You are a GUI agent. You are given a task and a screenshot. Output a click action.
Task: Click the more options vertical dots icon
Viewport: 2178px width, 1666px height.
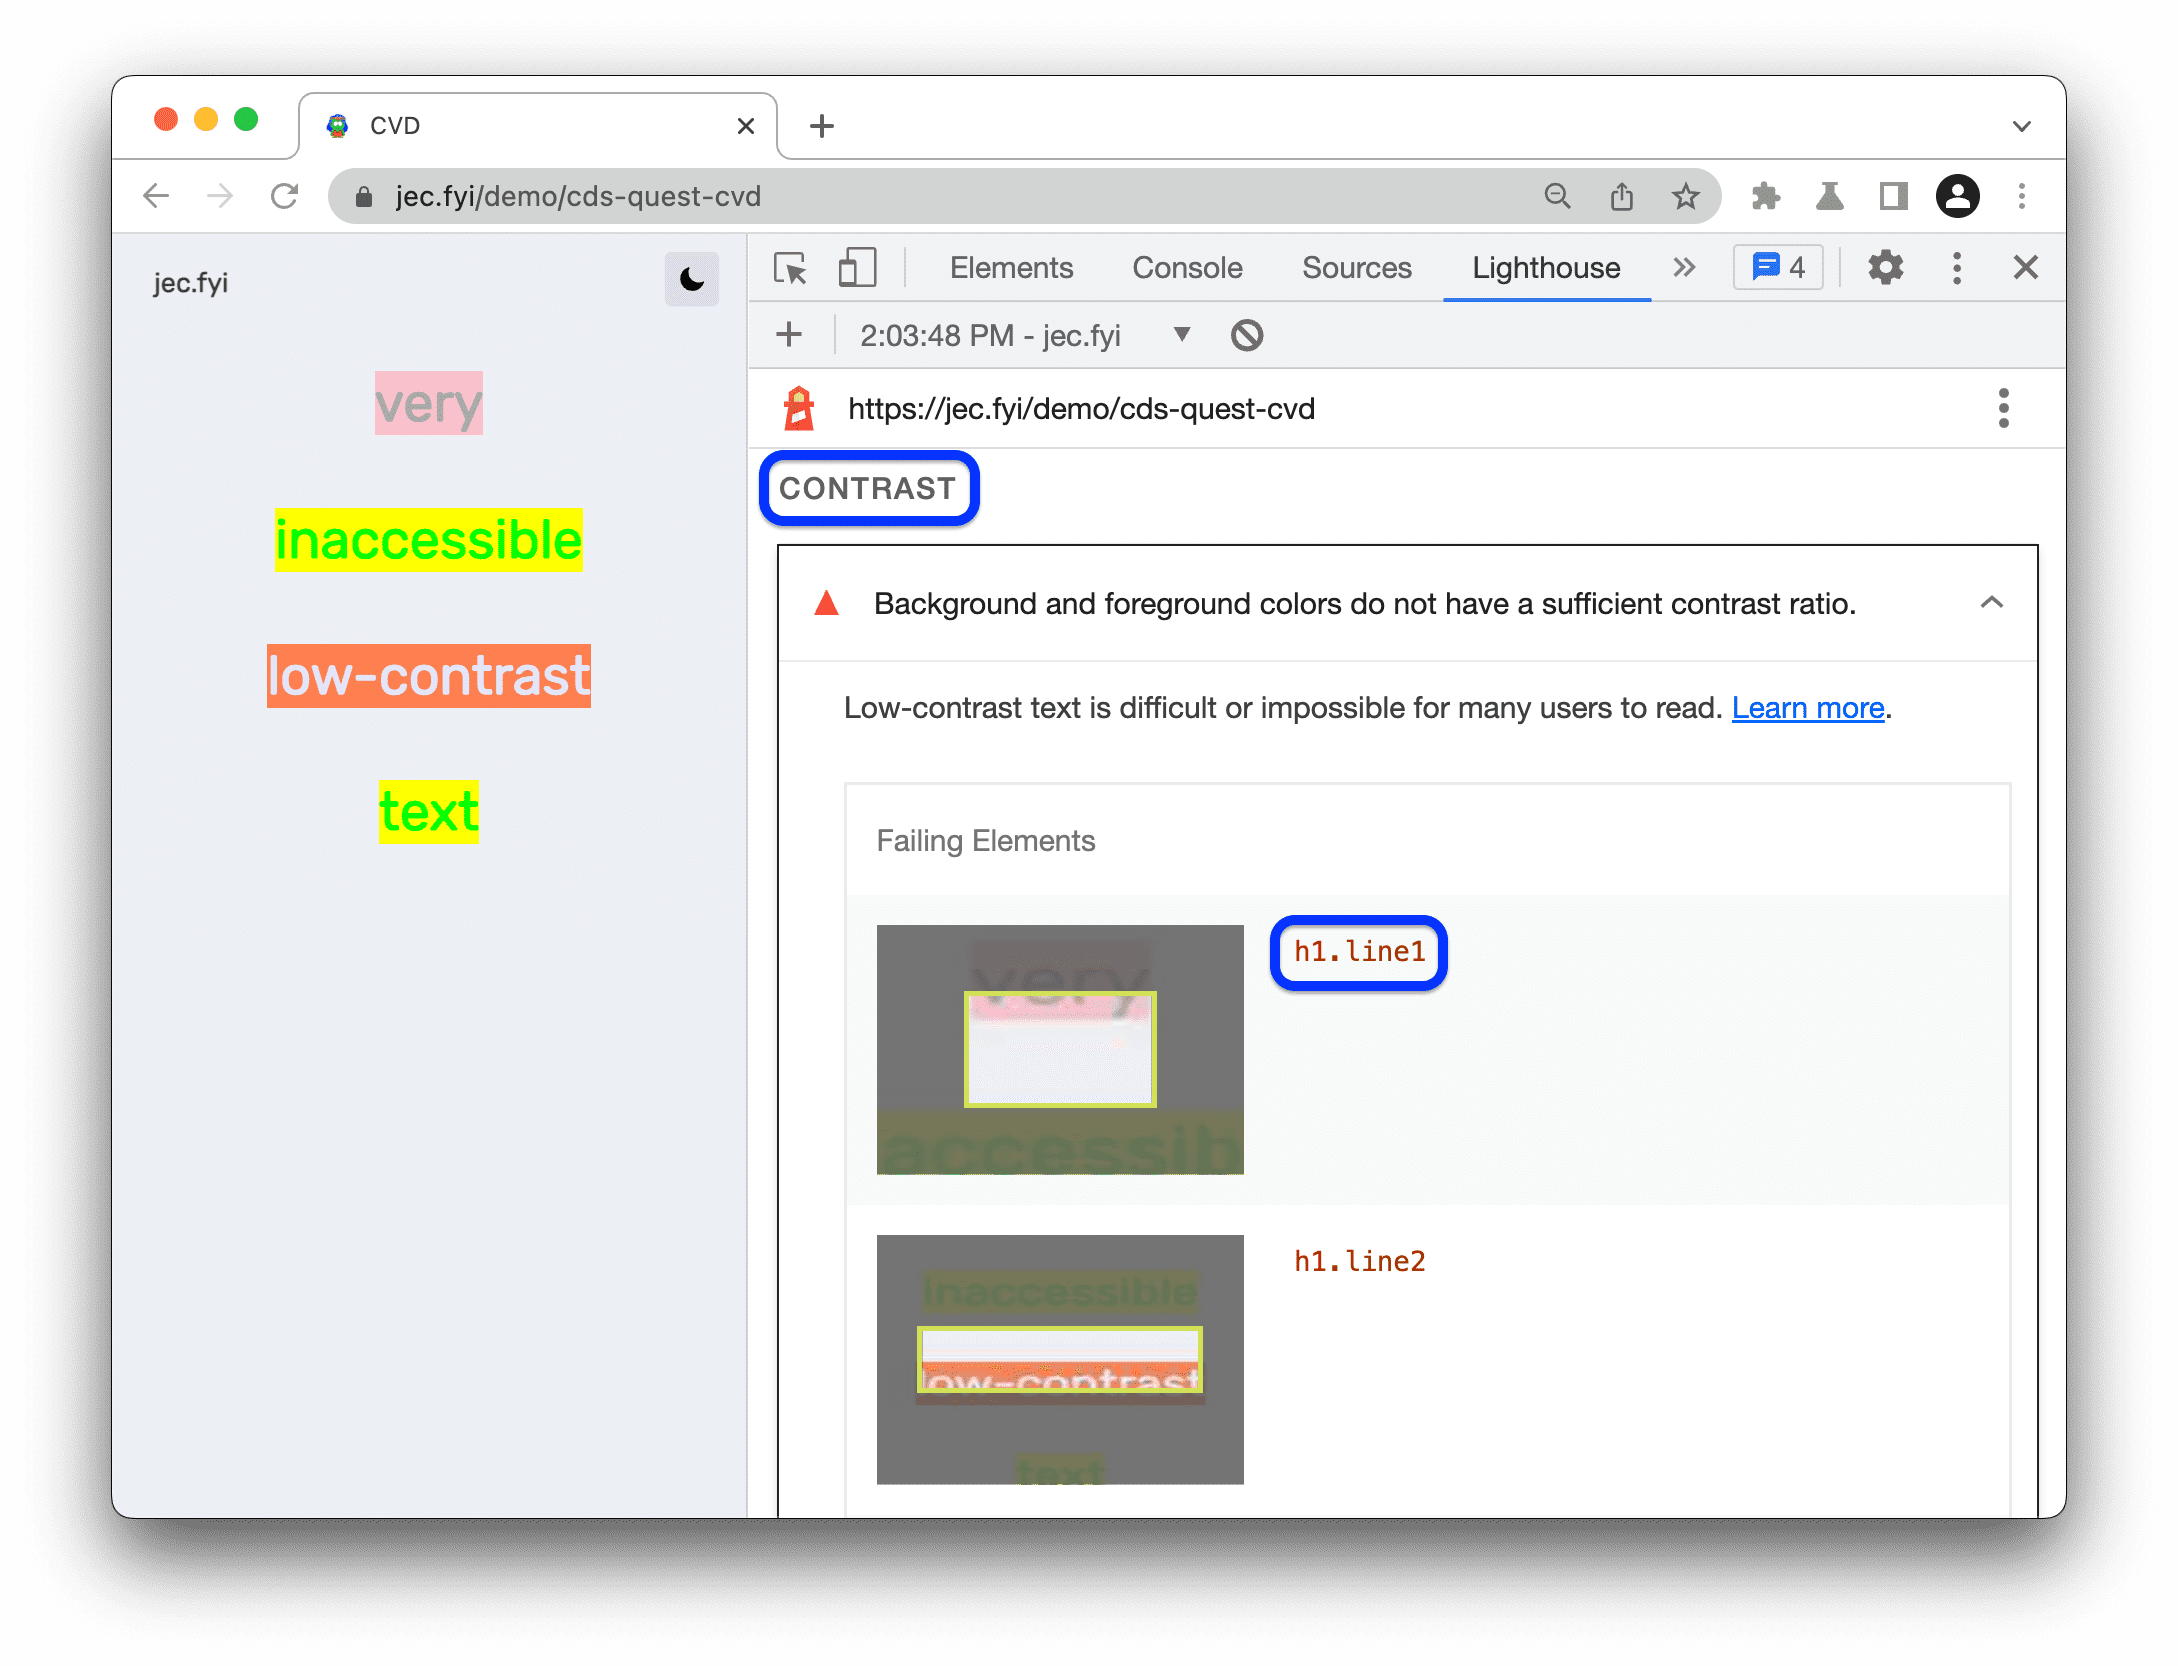pos(1956,268)
